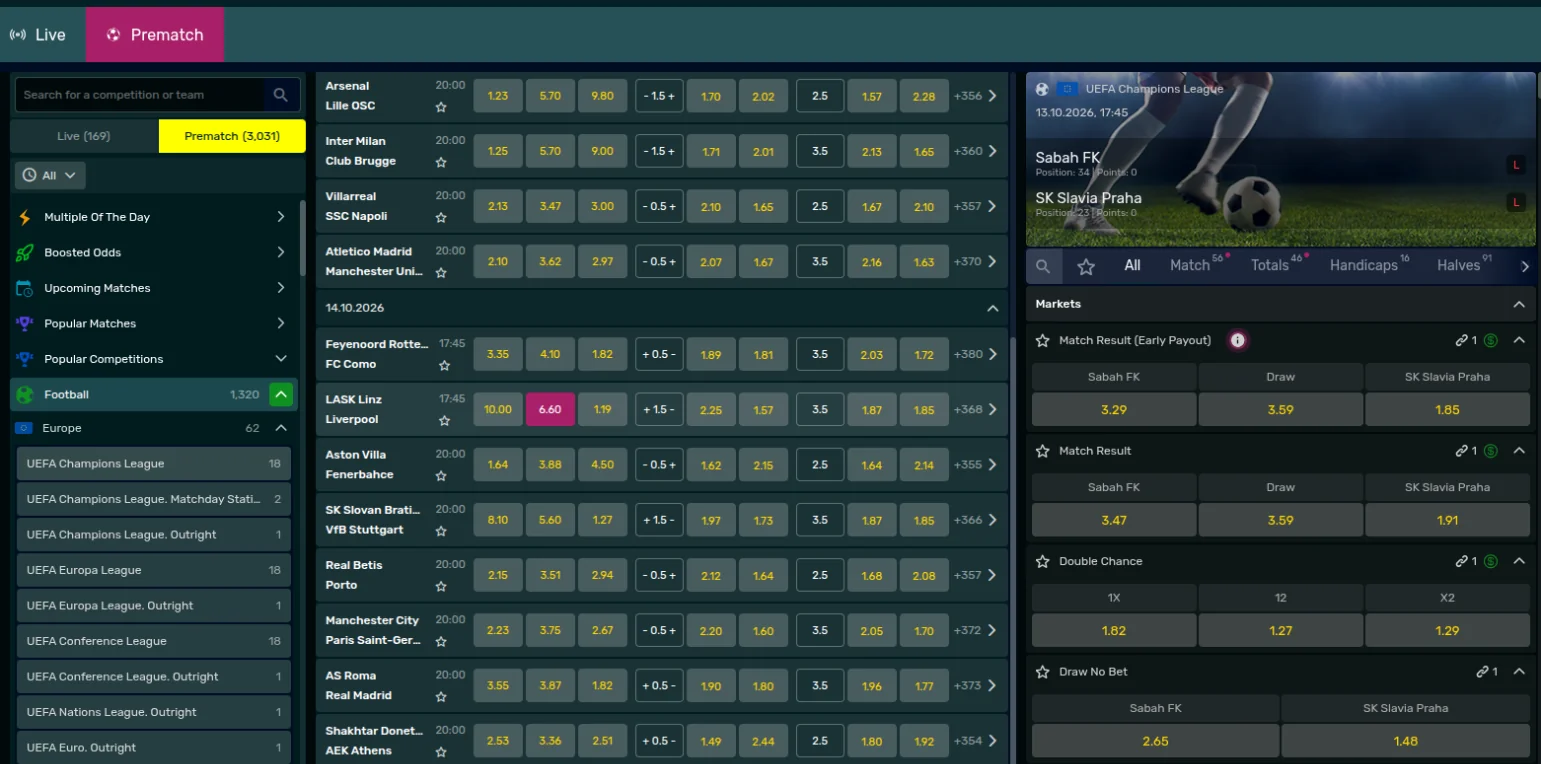Favorite the Match Result (Early Payout) market
Screen dimensions: 1541x764
(1043, 340)
